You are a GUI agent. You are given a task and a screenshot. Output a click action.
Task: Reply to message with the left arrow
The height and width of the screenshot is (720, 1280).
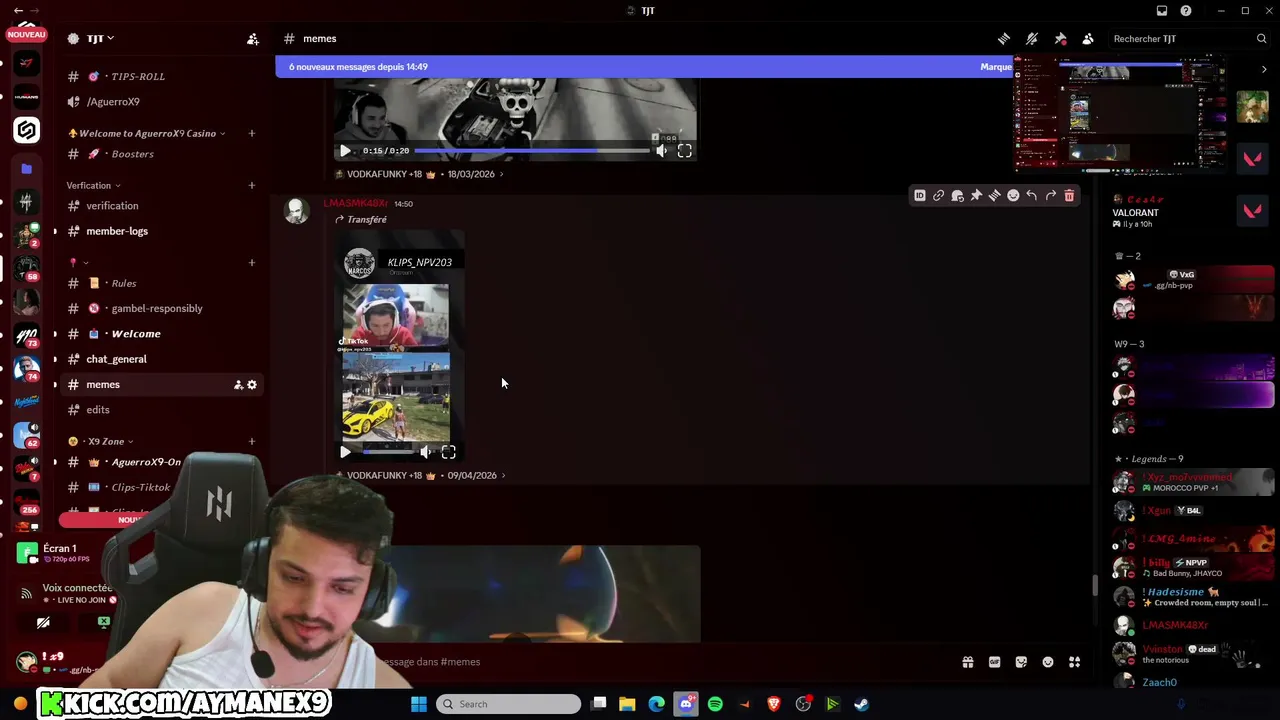coord(1032,196)
